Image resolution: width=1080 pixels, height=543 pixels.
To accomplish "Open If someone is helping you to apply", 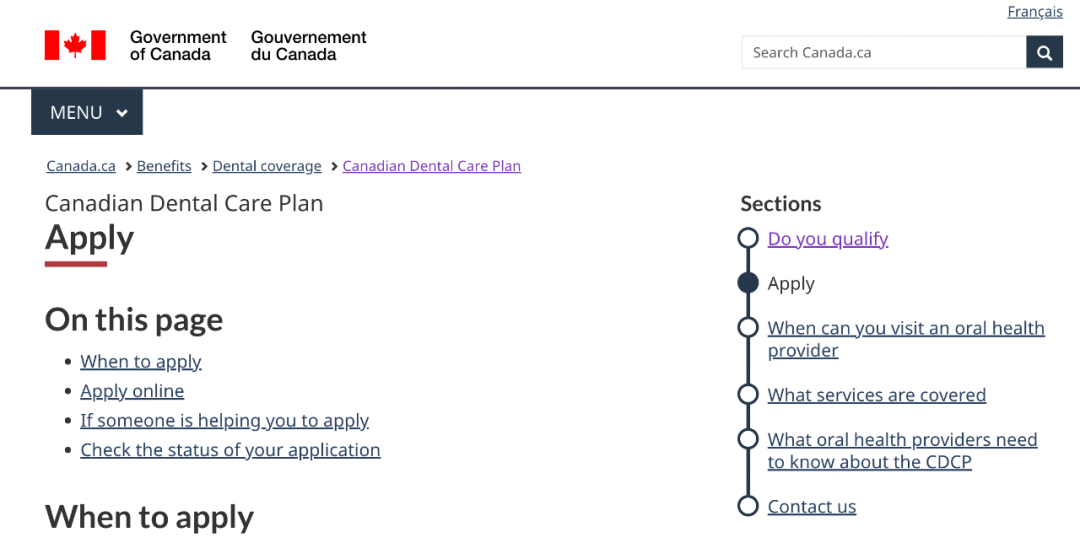I will point(225,420).
